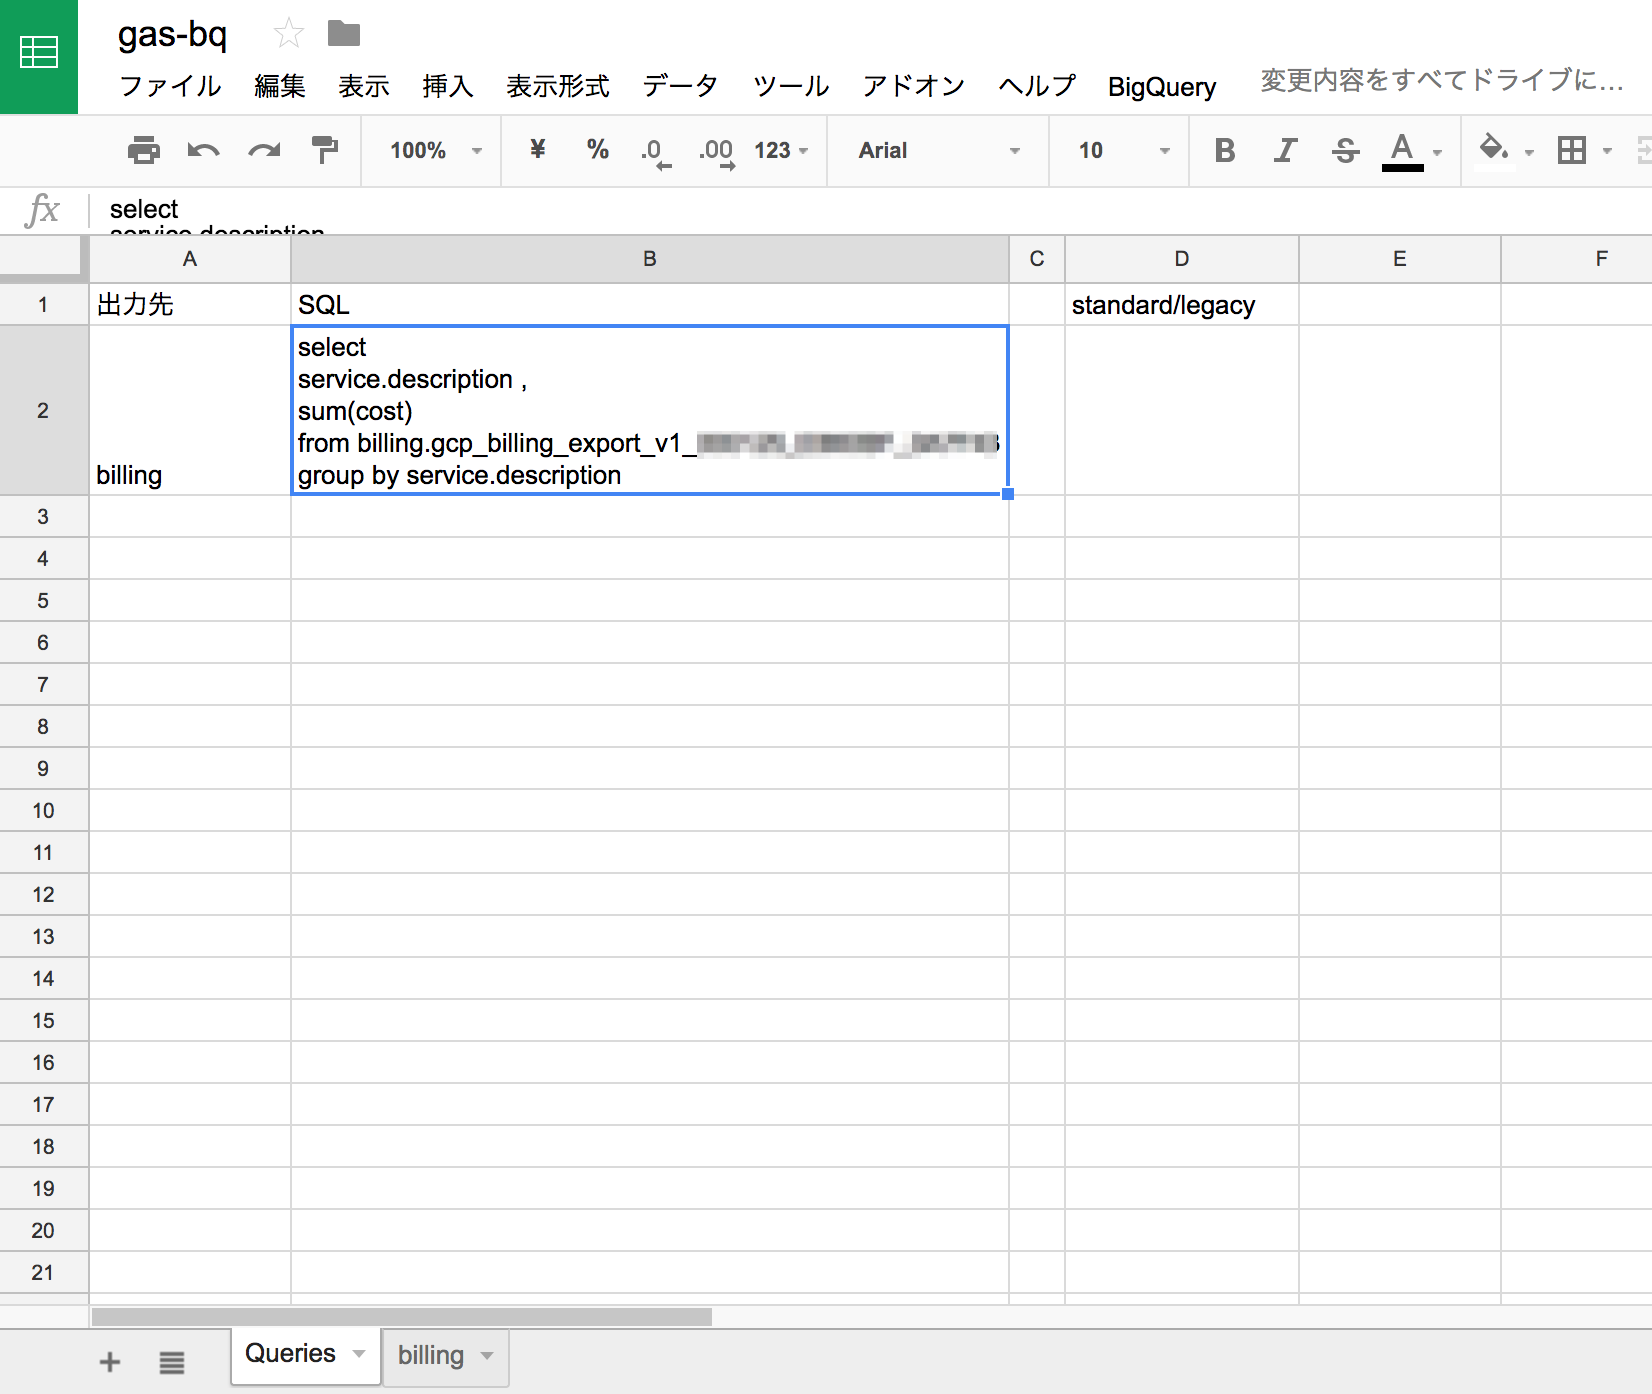This screenshot has width=1652, height=1394.
Task: Select column D header
Action: click(x=1182, y=259)
